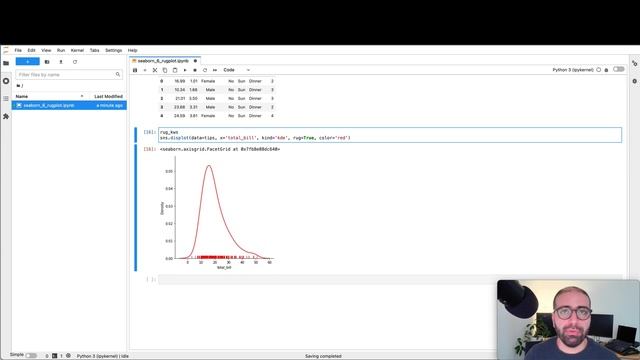Click the KDE plot output image
The image size is (640, 360).
point(217,212)
